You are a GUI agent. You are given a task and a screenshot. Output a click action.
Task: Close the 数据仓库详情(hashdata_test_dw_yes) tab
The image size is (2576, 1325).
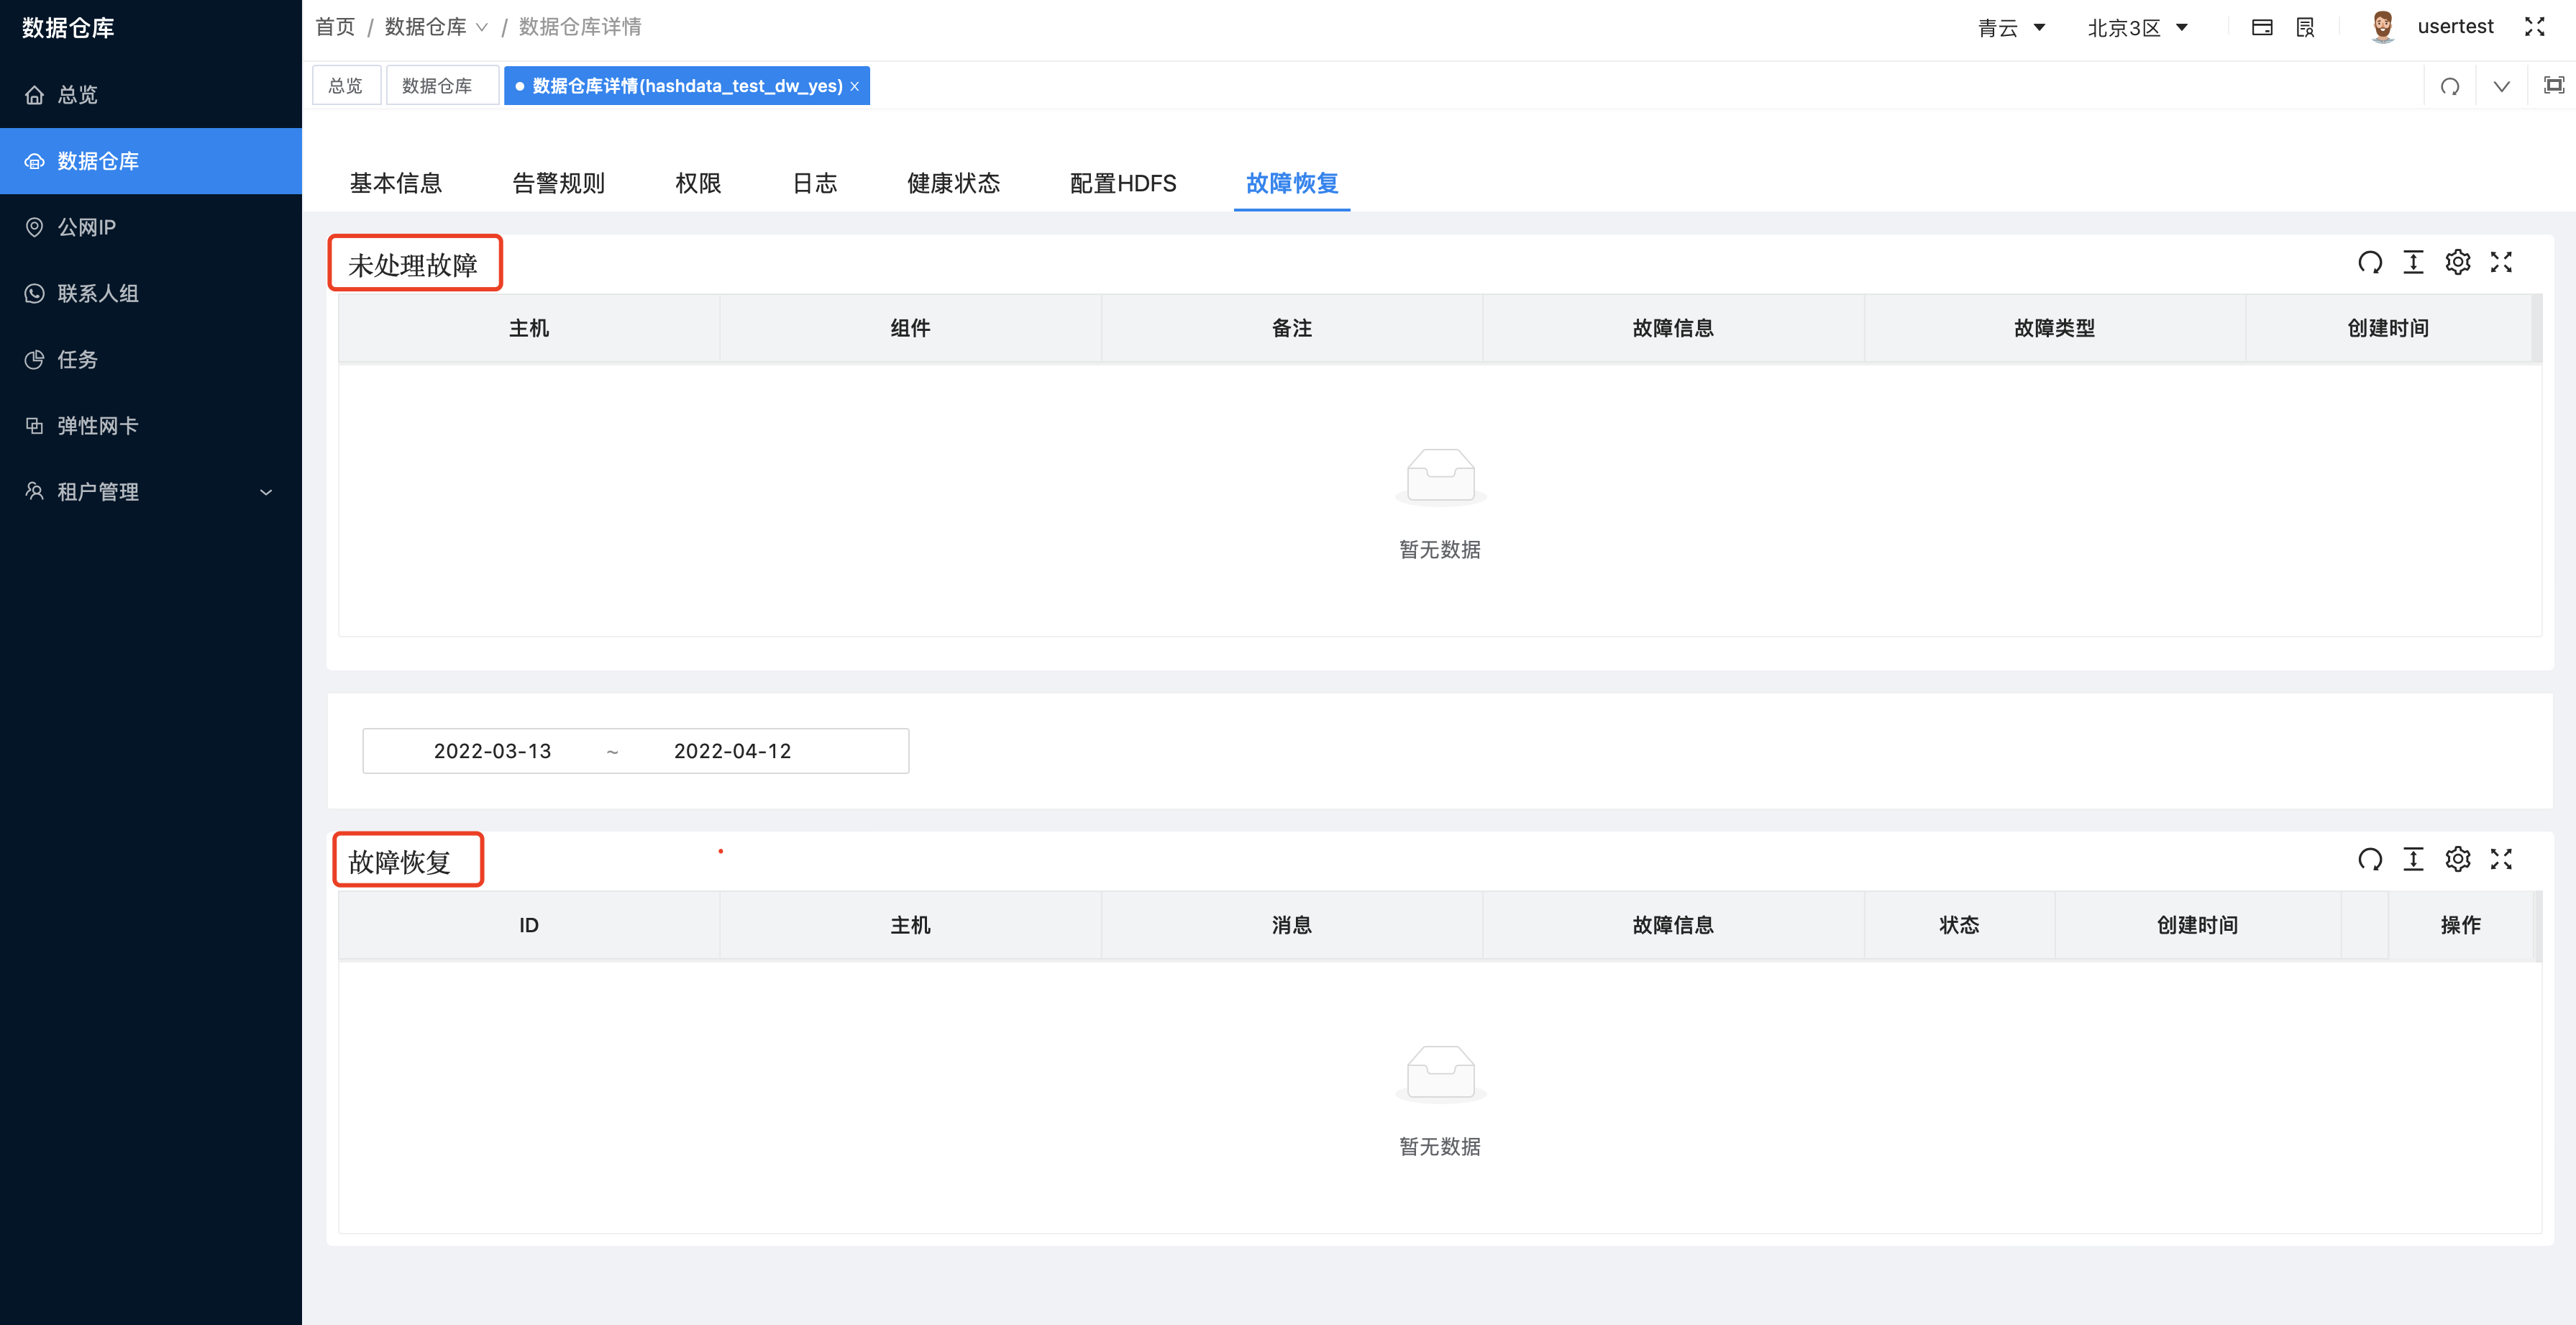(855, 86)
